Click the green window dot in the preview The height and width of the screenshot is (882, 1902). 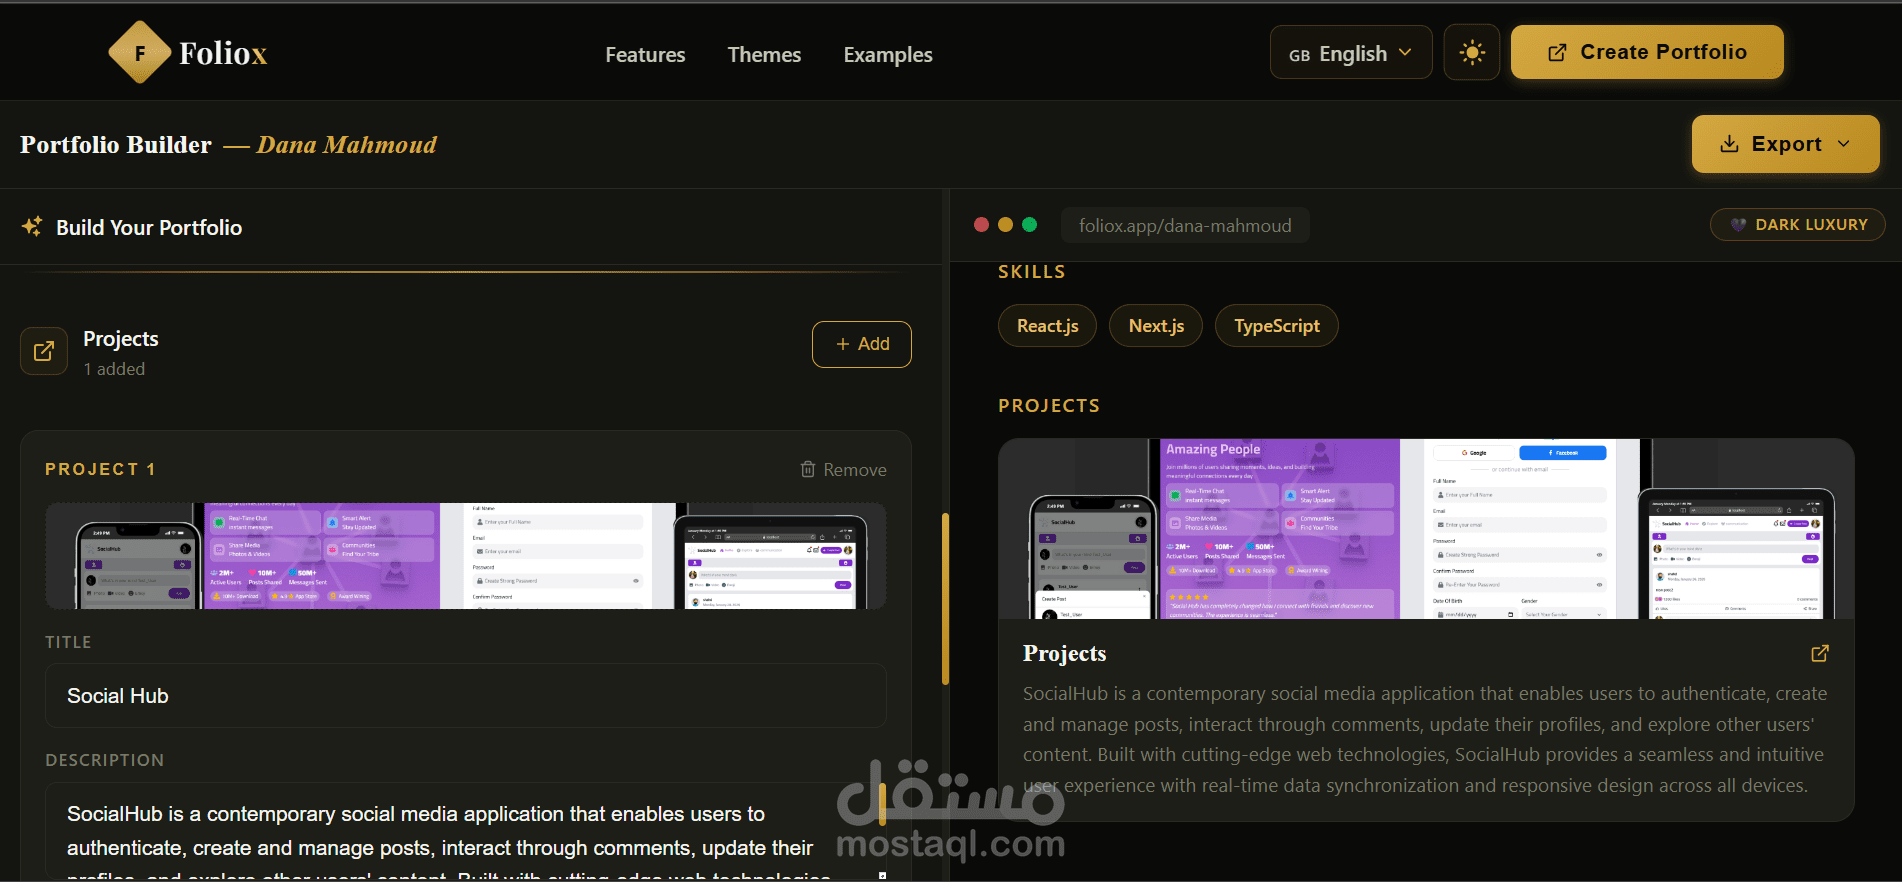click(x=1030, y=225)
